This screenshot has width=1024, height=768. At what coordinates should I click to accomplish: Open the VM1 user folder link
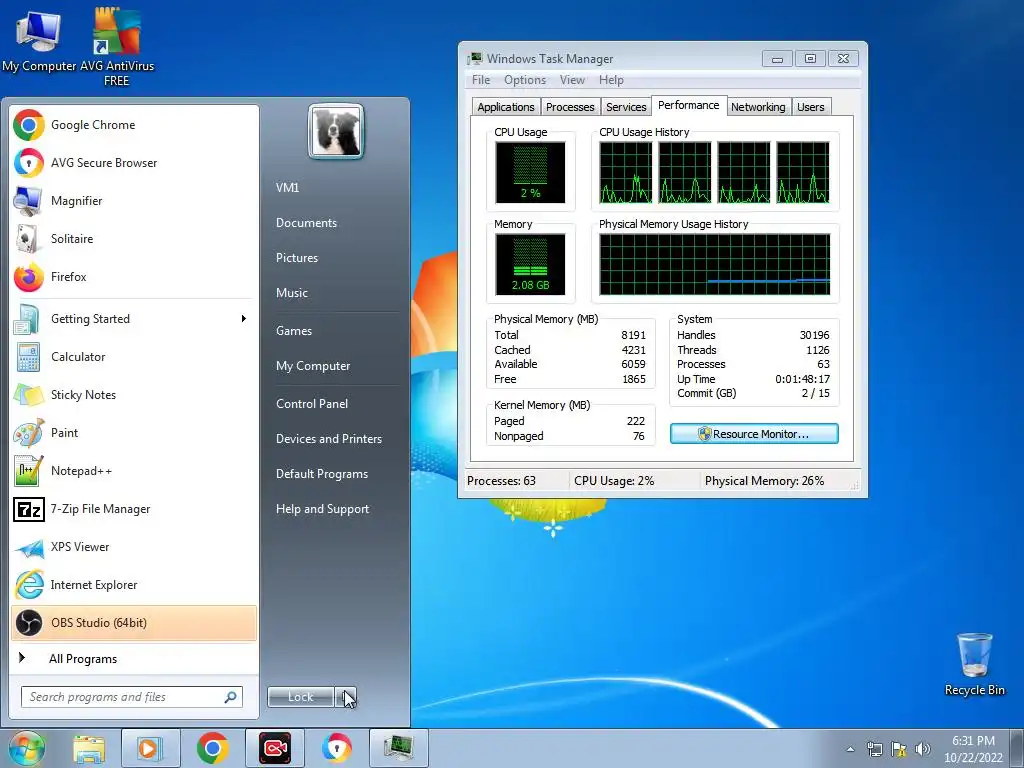click(287, 187)
